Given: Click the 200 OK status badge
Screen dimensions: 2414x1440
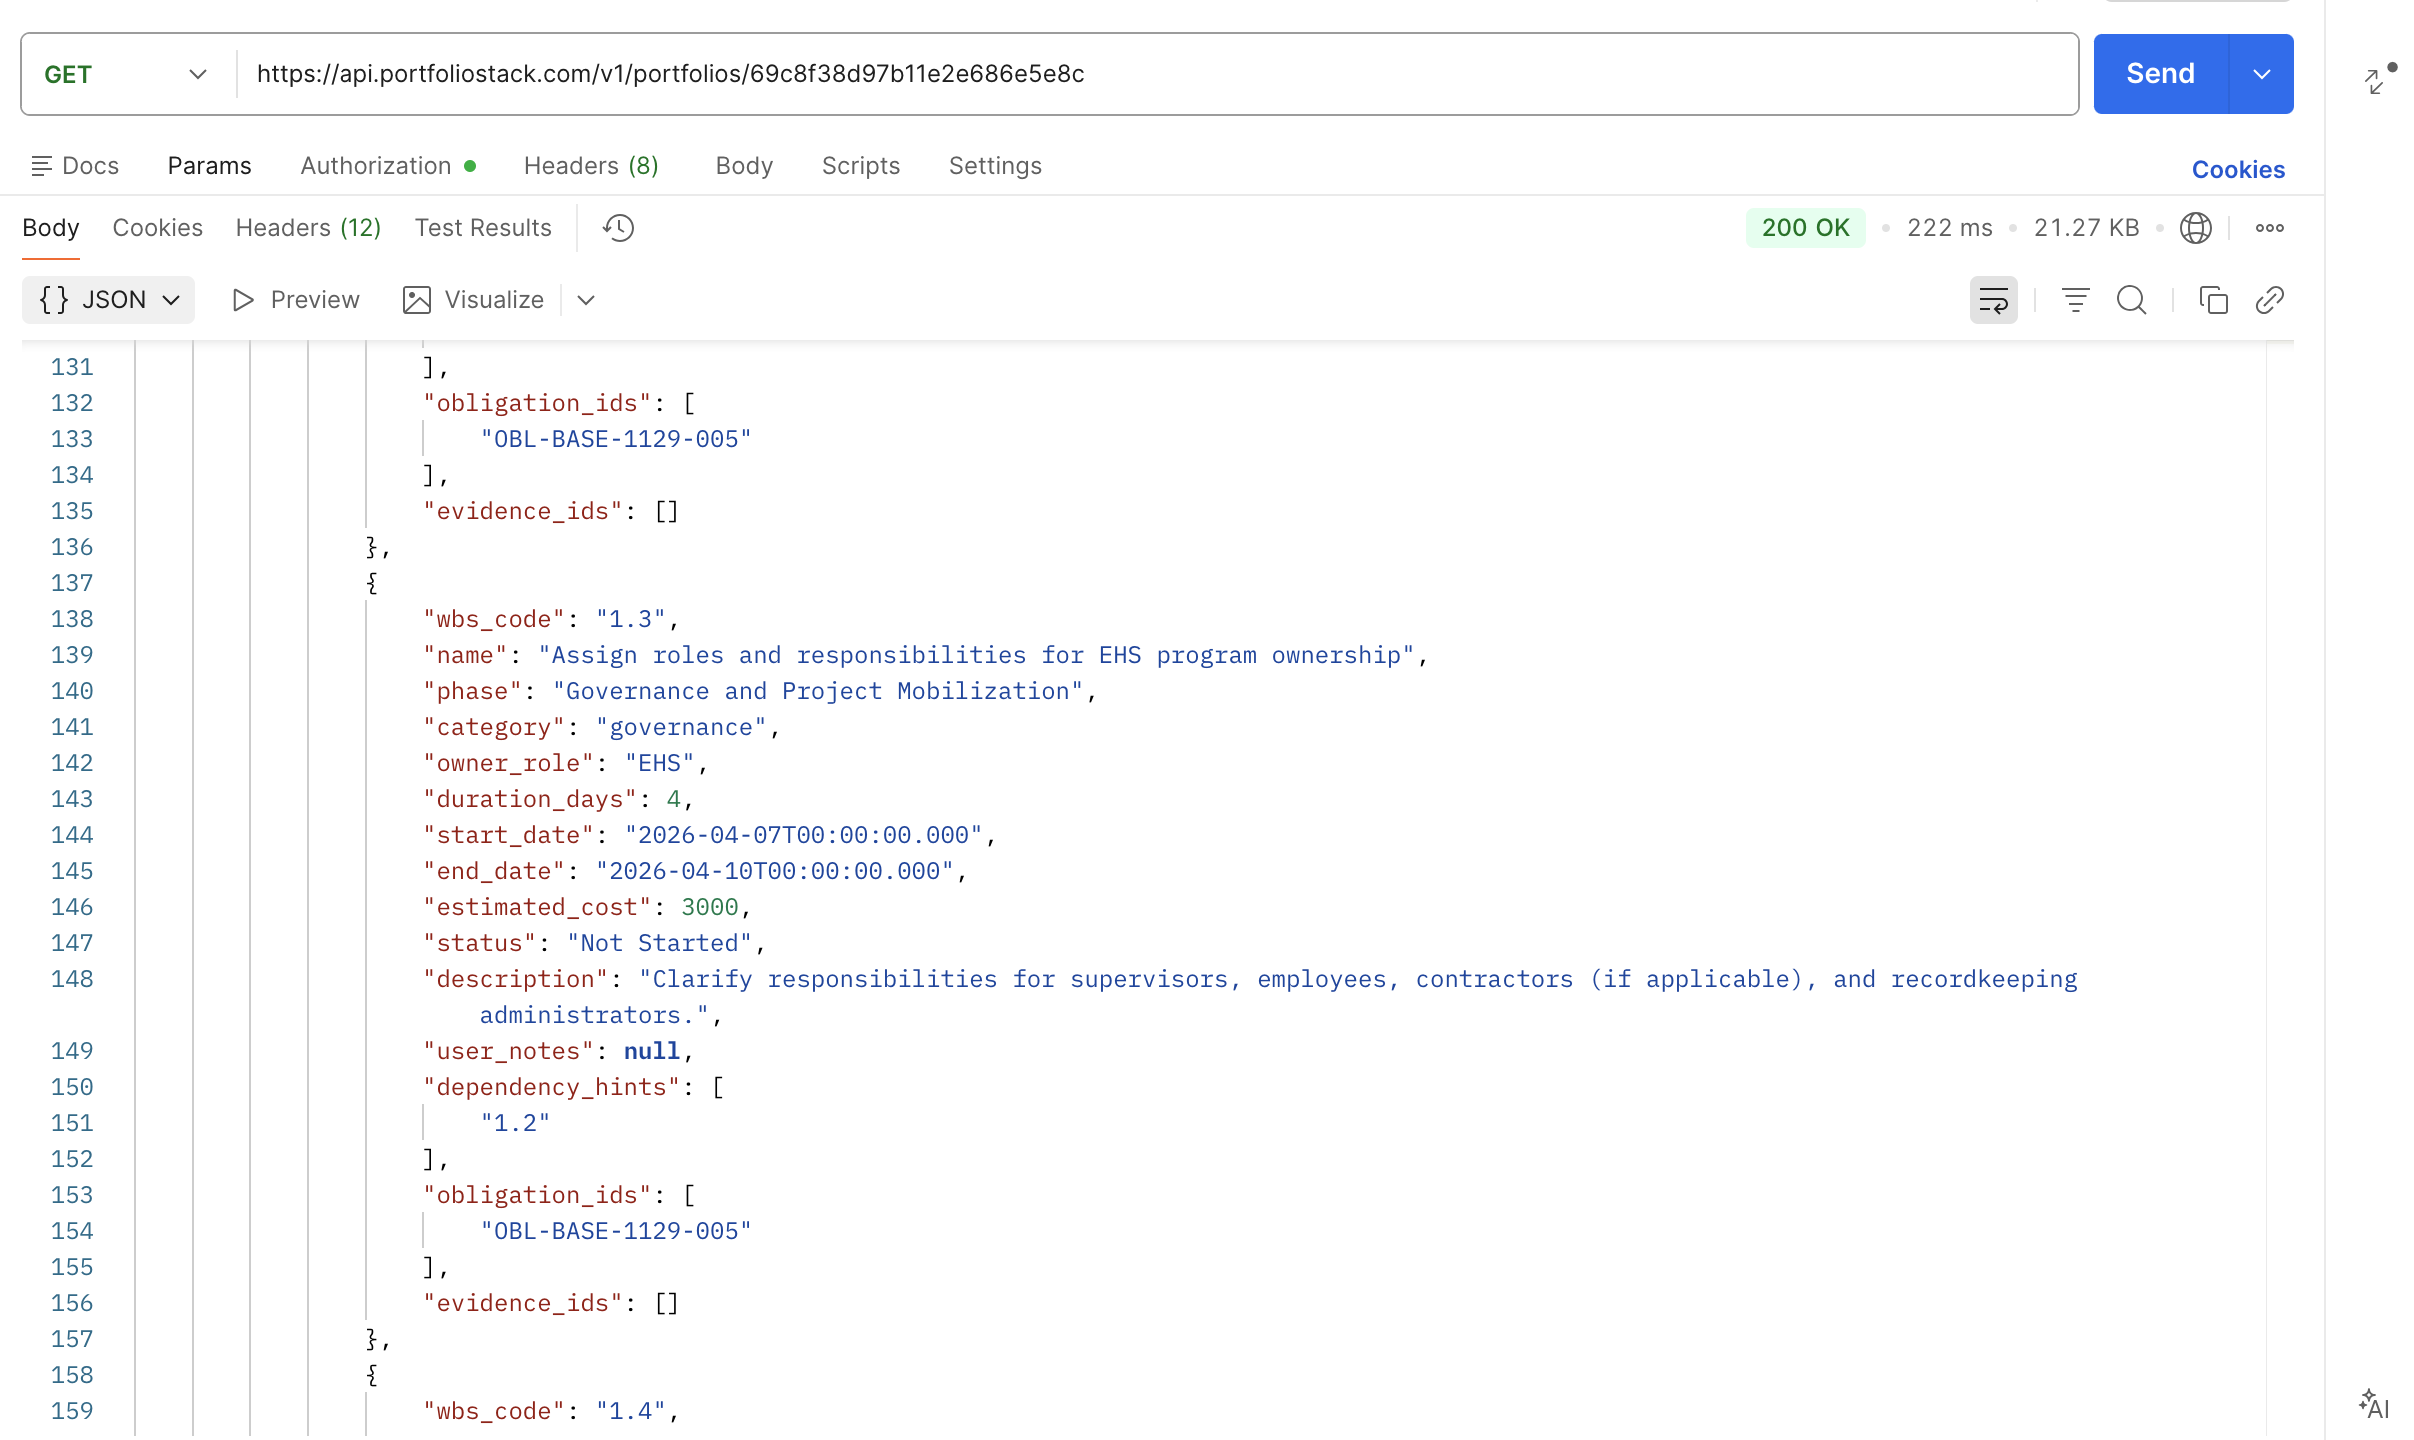Looking at the screenshot, I should tap(1805, 228).
